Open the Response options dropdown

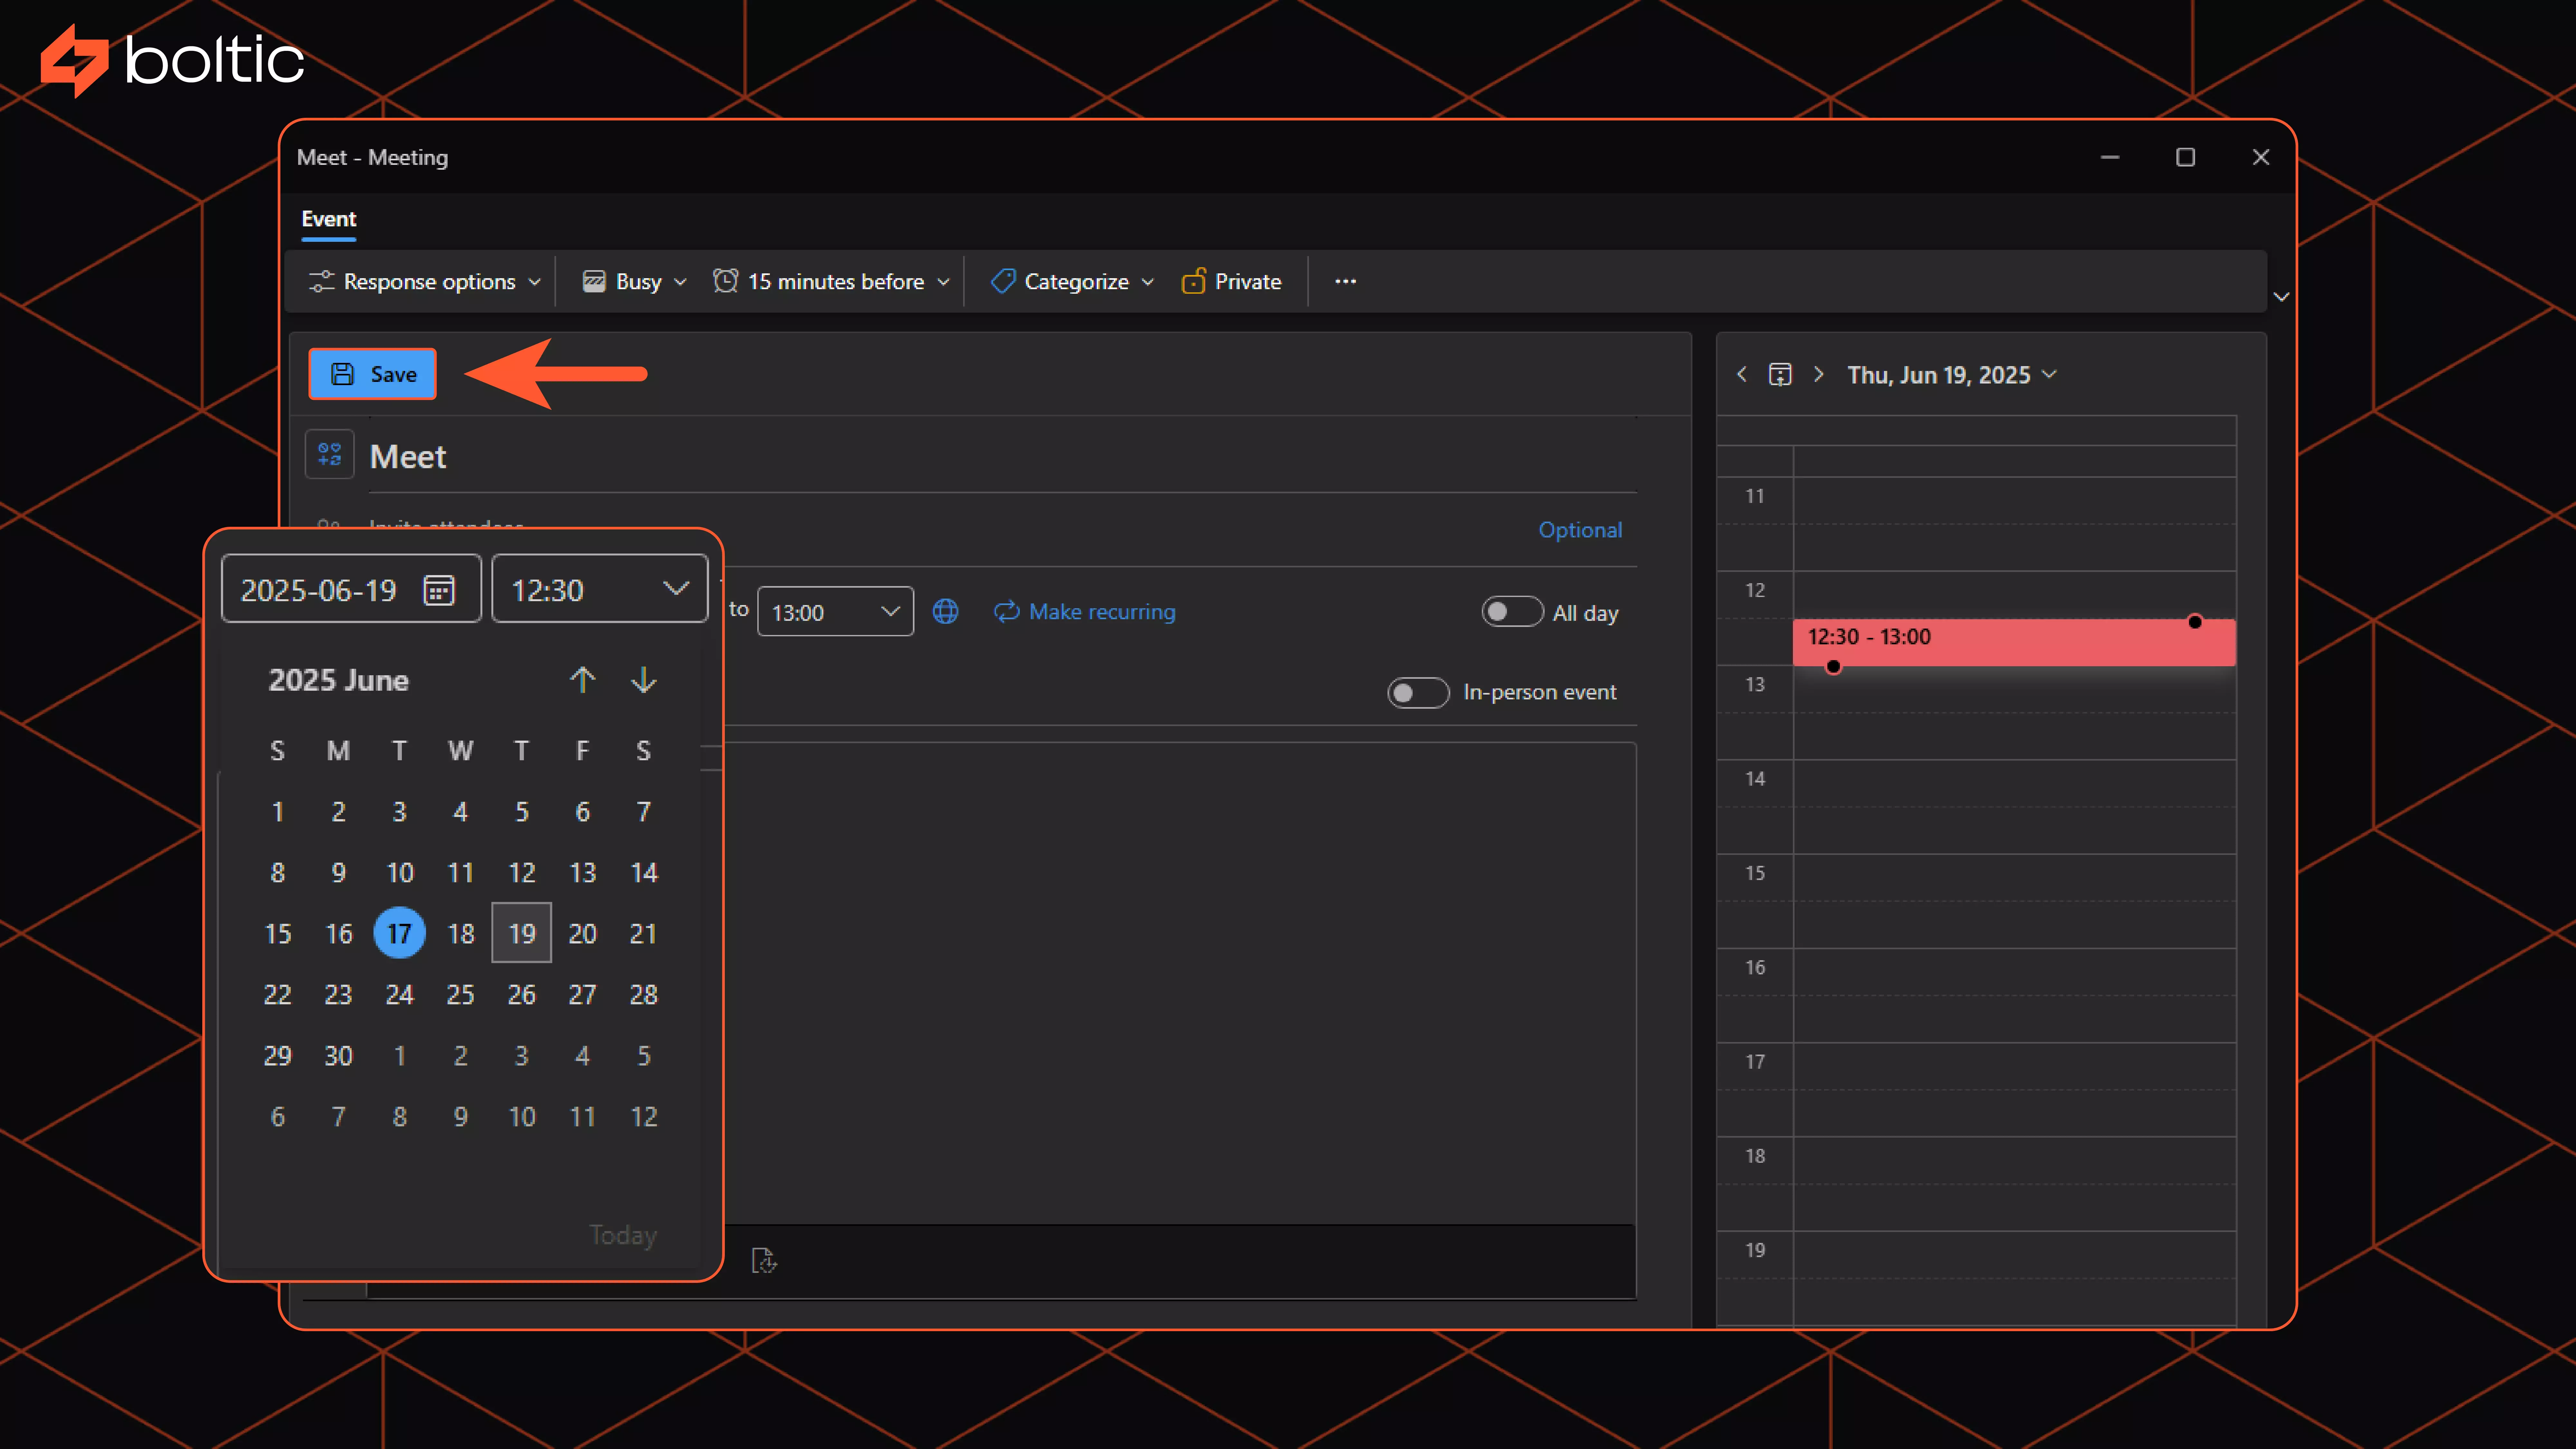(x=425, y=281)
